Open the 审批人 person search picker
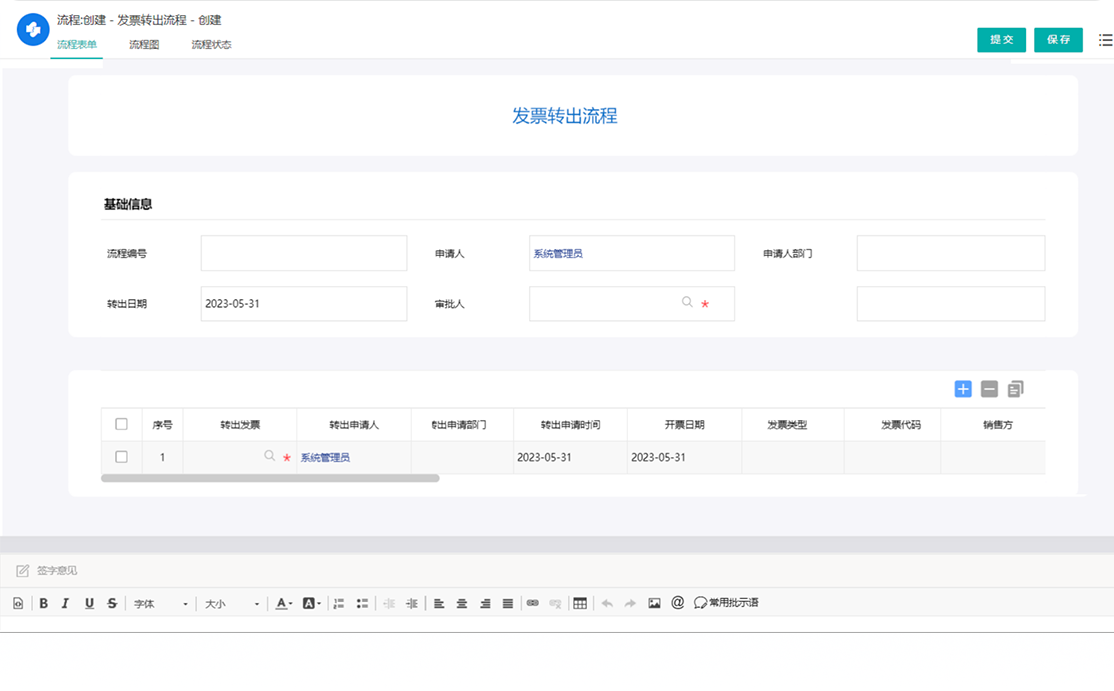Viewport: 1114px width, 691px height. 686,303
